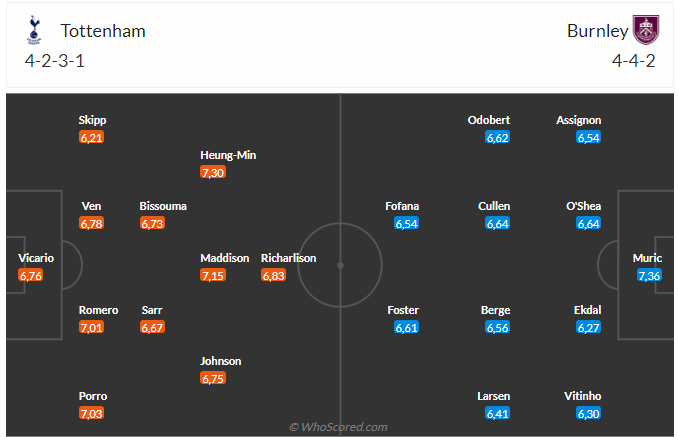Image resolution: width=678 pixels, height=437 pixels.
Task: Select the Cullen player name
Action: click(494, 206)
